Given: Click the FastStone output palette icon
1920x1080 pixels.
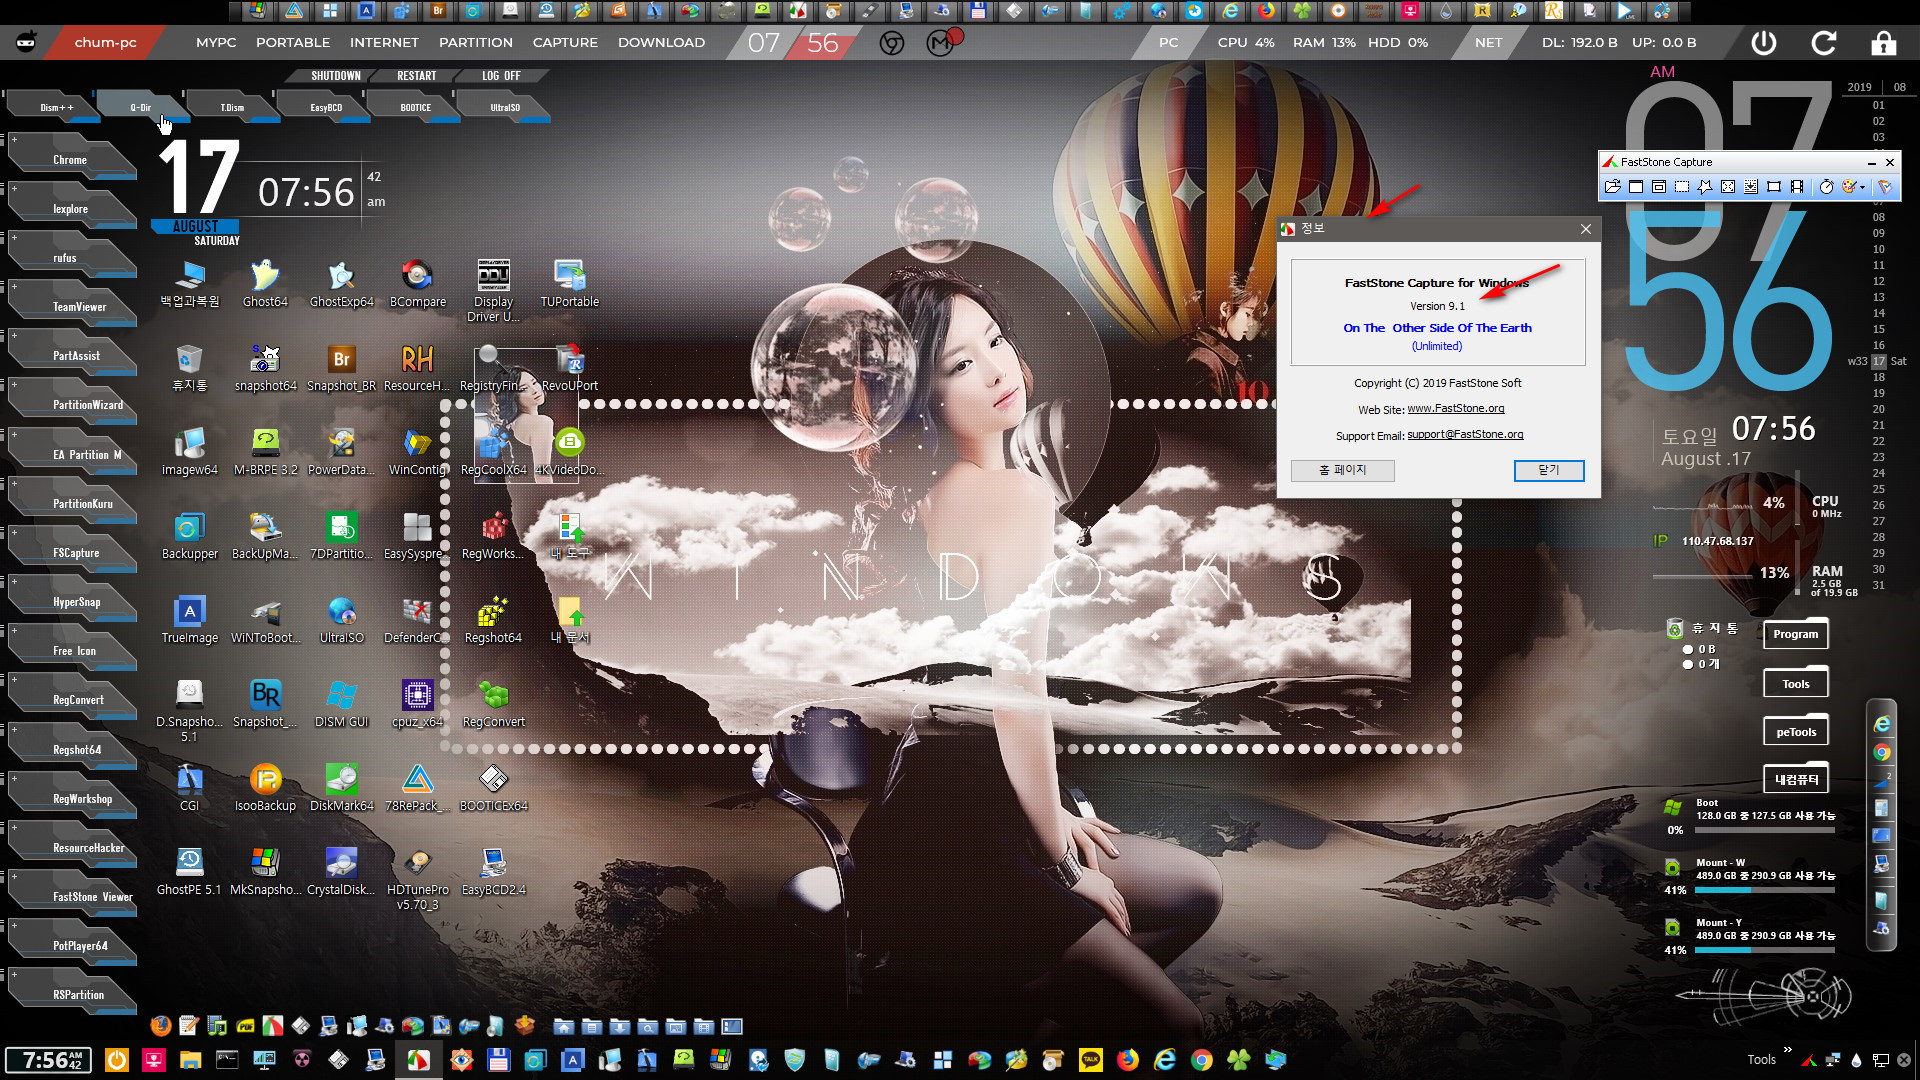Looking at the screenshot, I should pos(1848,187).
